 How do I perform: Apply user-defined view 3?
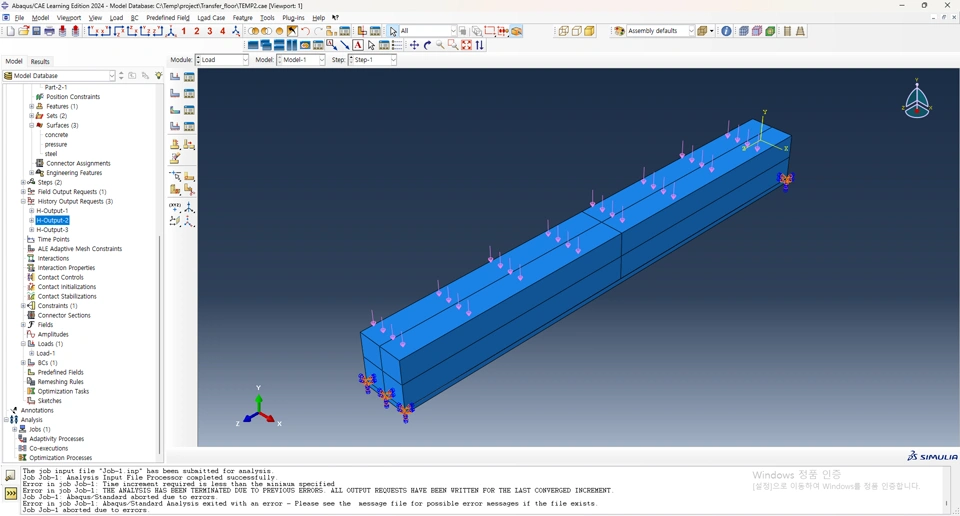(210, 31)
